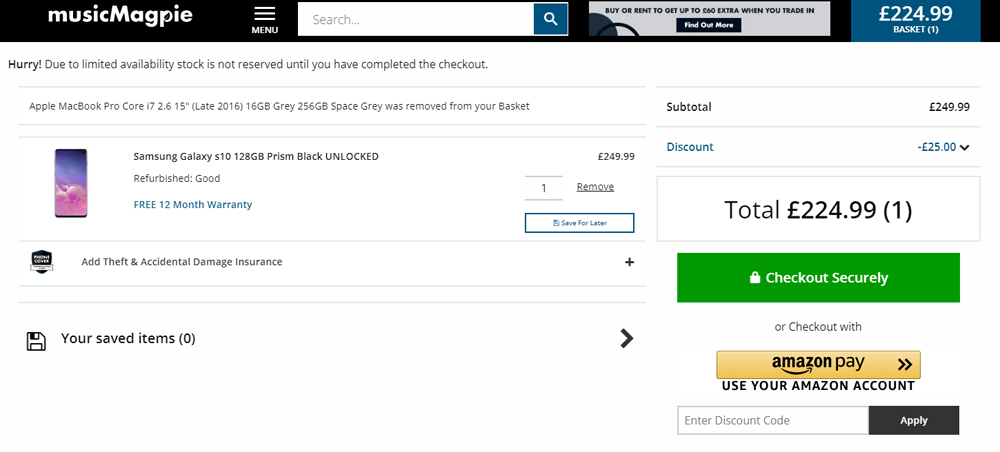The image size is (1000, 452).
Task: Click the magnifying glass search button
Action: point(550,19)
